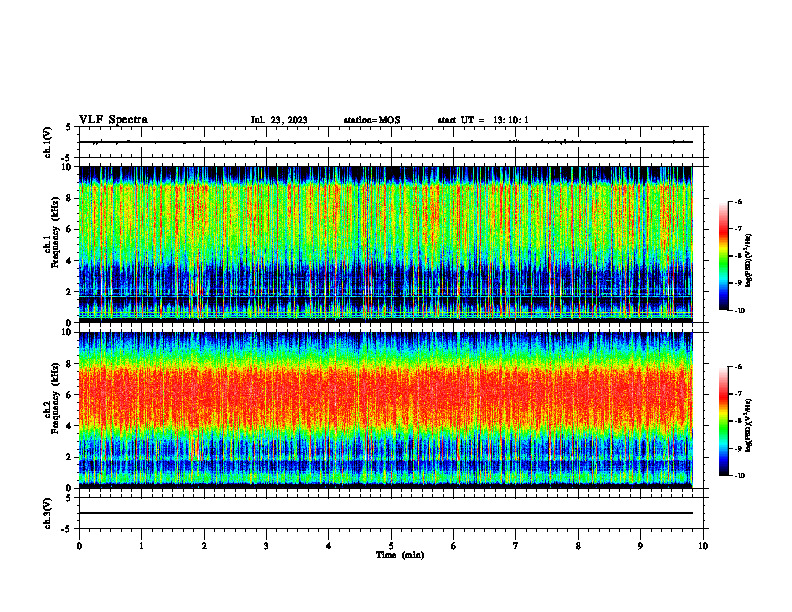
Task: Click the "station=MOS" header label
Action: [372, 120]
